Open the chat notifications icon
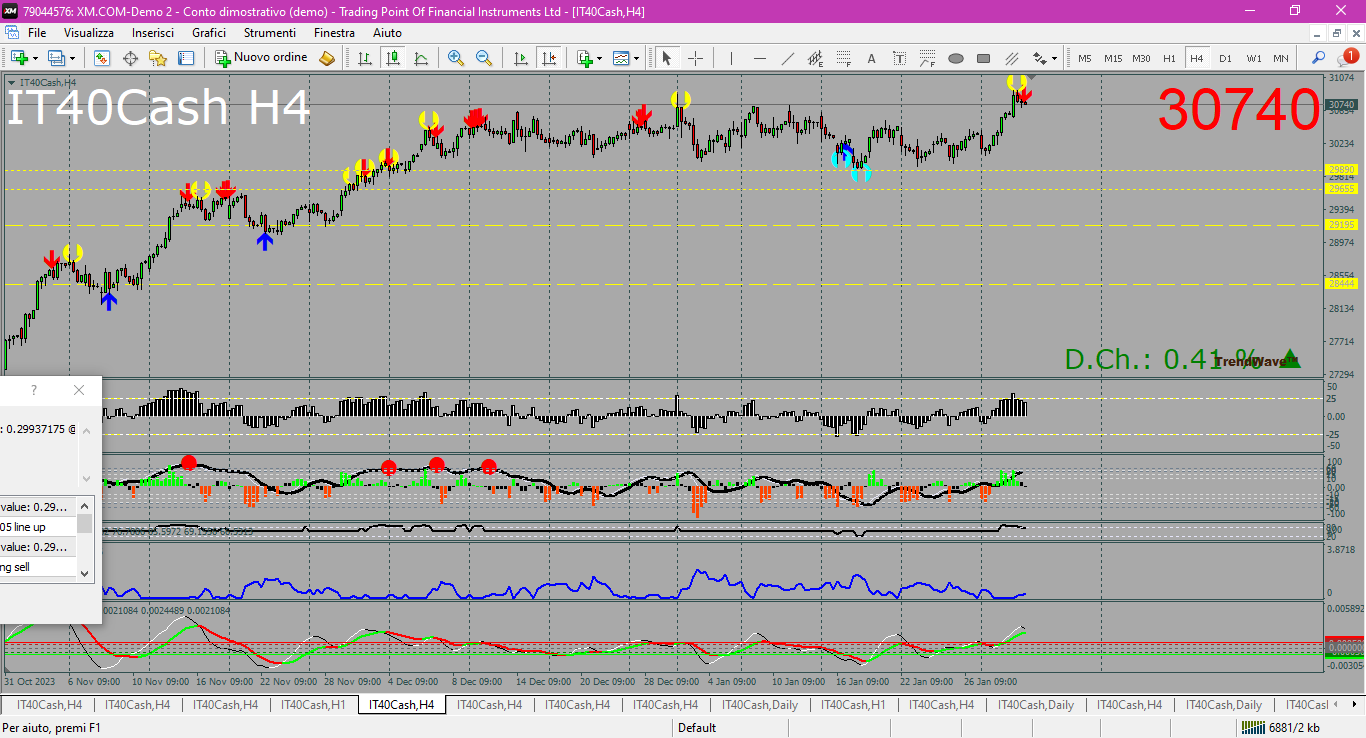This screenshot has width=1366, height=738. tap(1347, 57)
